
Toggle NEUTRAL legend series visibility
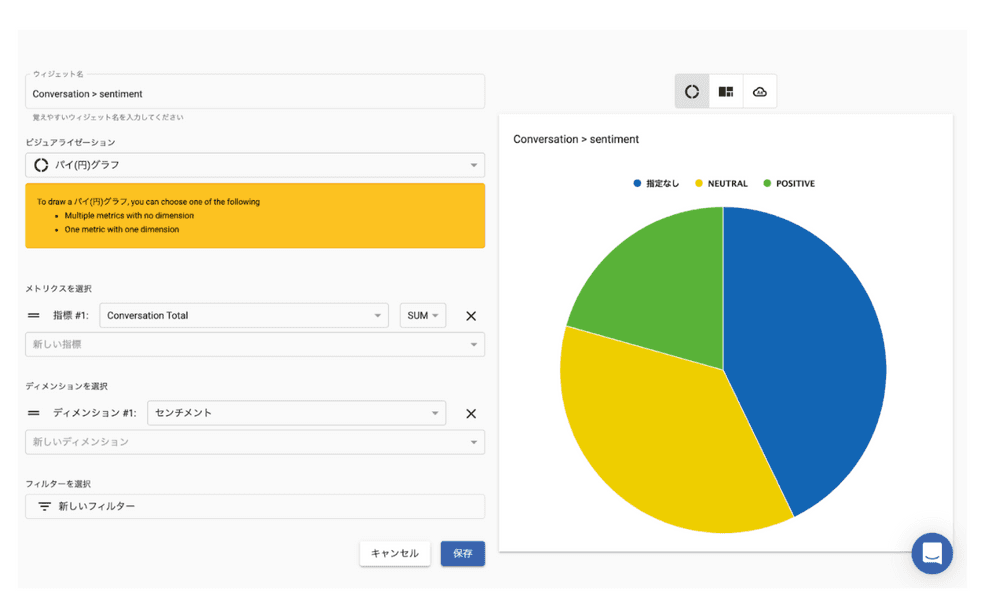click(x=721, y=184)
